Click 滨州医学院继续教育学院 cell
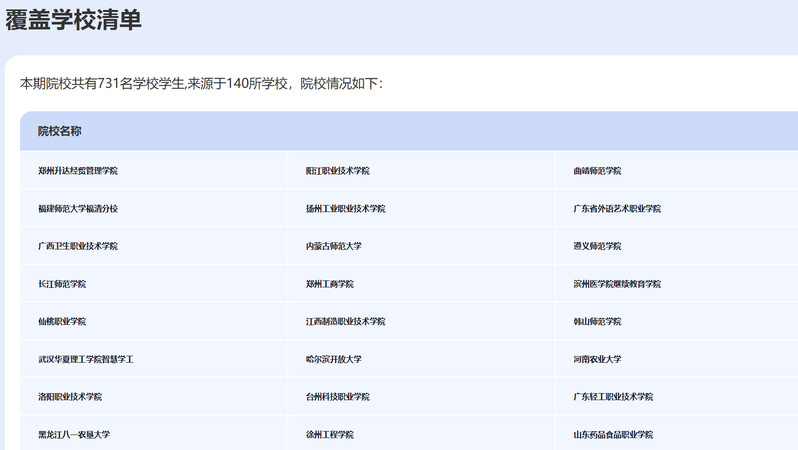This screenshot has width=798, height=450. coord(617,284)
